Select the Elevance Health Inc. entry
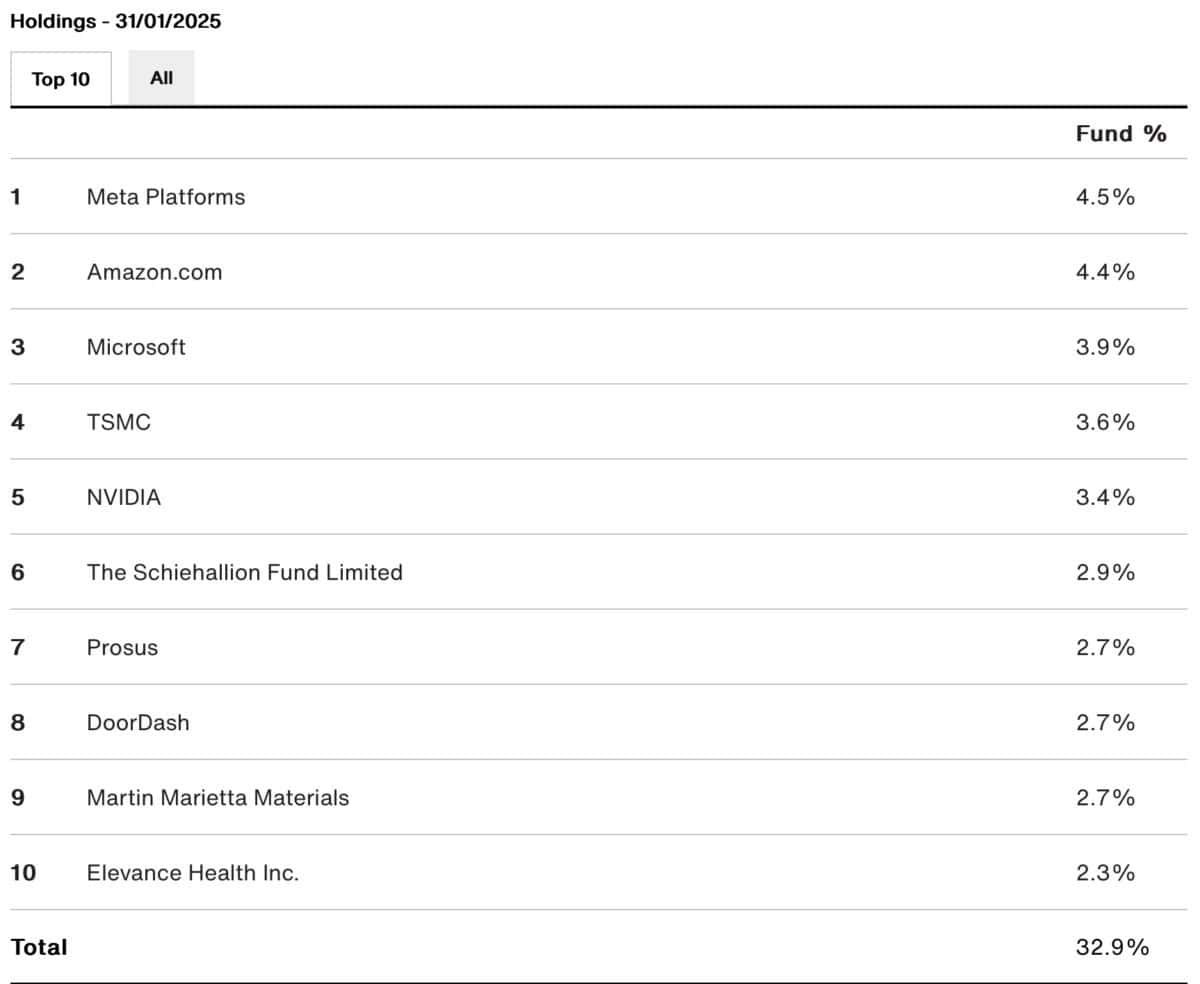The image size is (1200, 984). click(193, 872)
